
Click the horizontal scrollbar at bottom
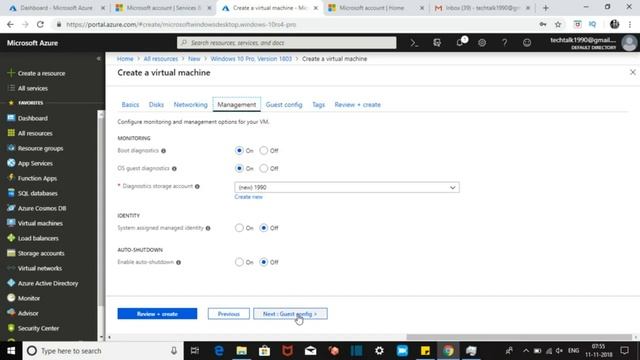519,337
